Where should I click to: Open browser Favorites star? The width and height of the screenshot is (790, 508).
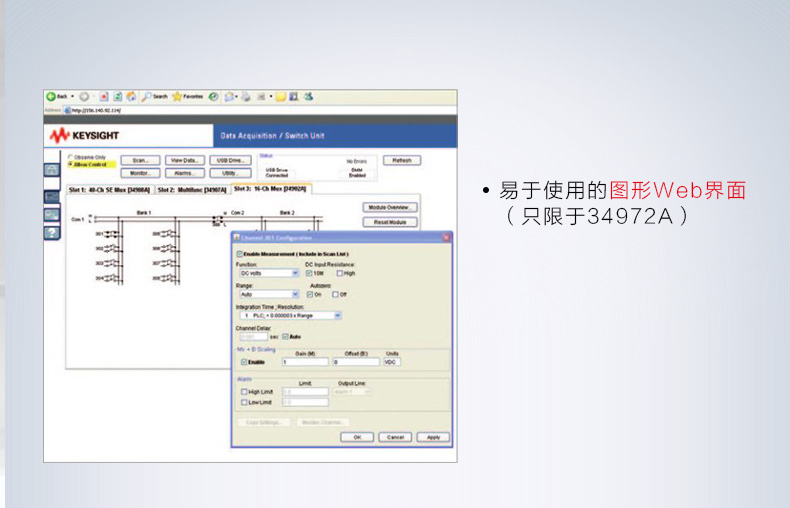pyautogui.click(x=187, y=97)
